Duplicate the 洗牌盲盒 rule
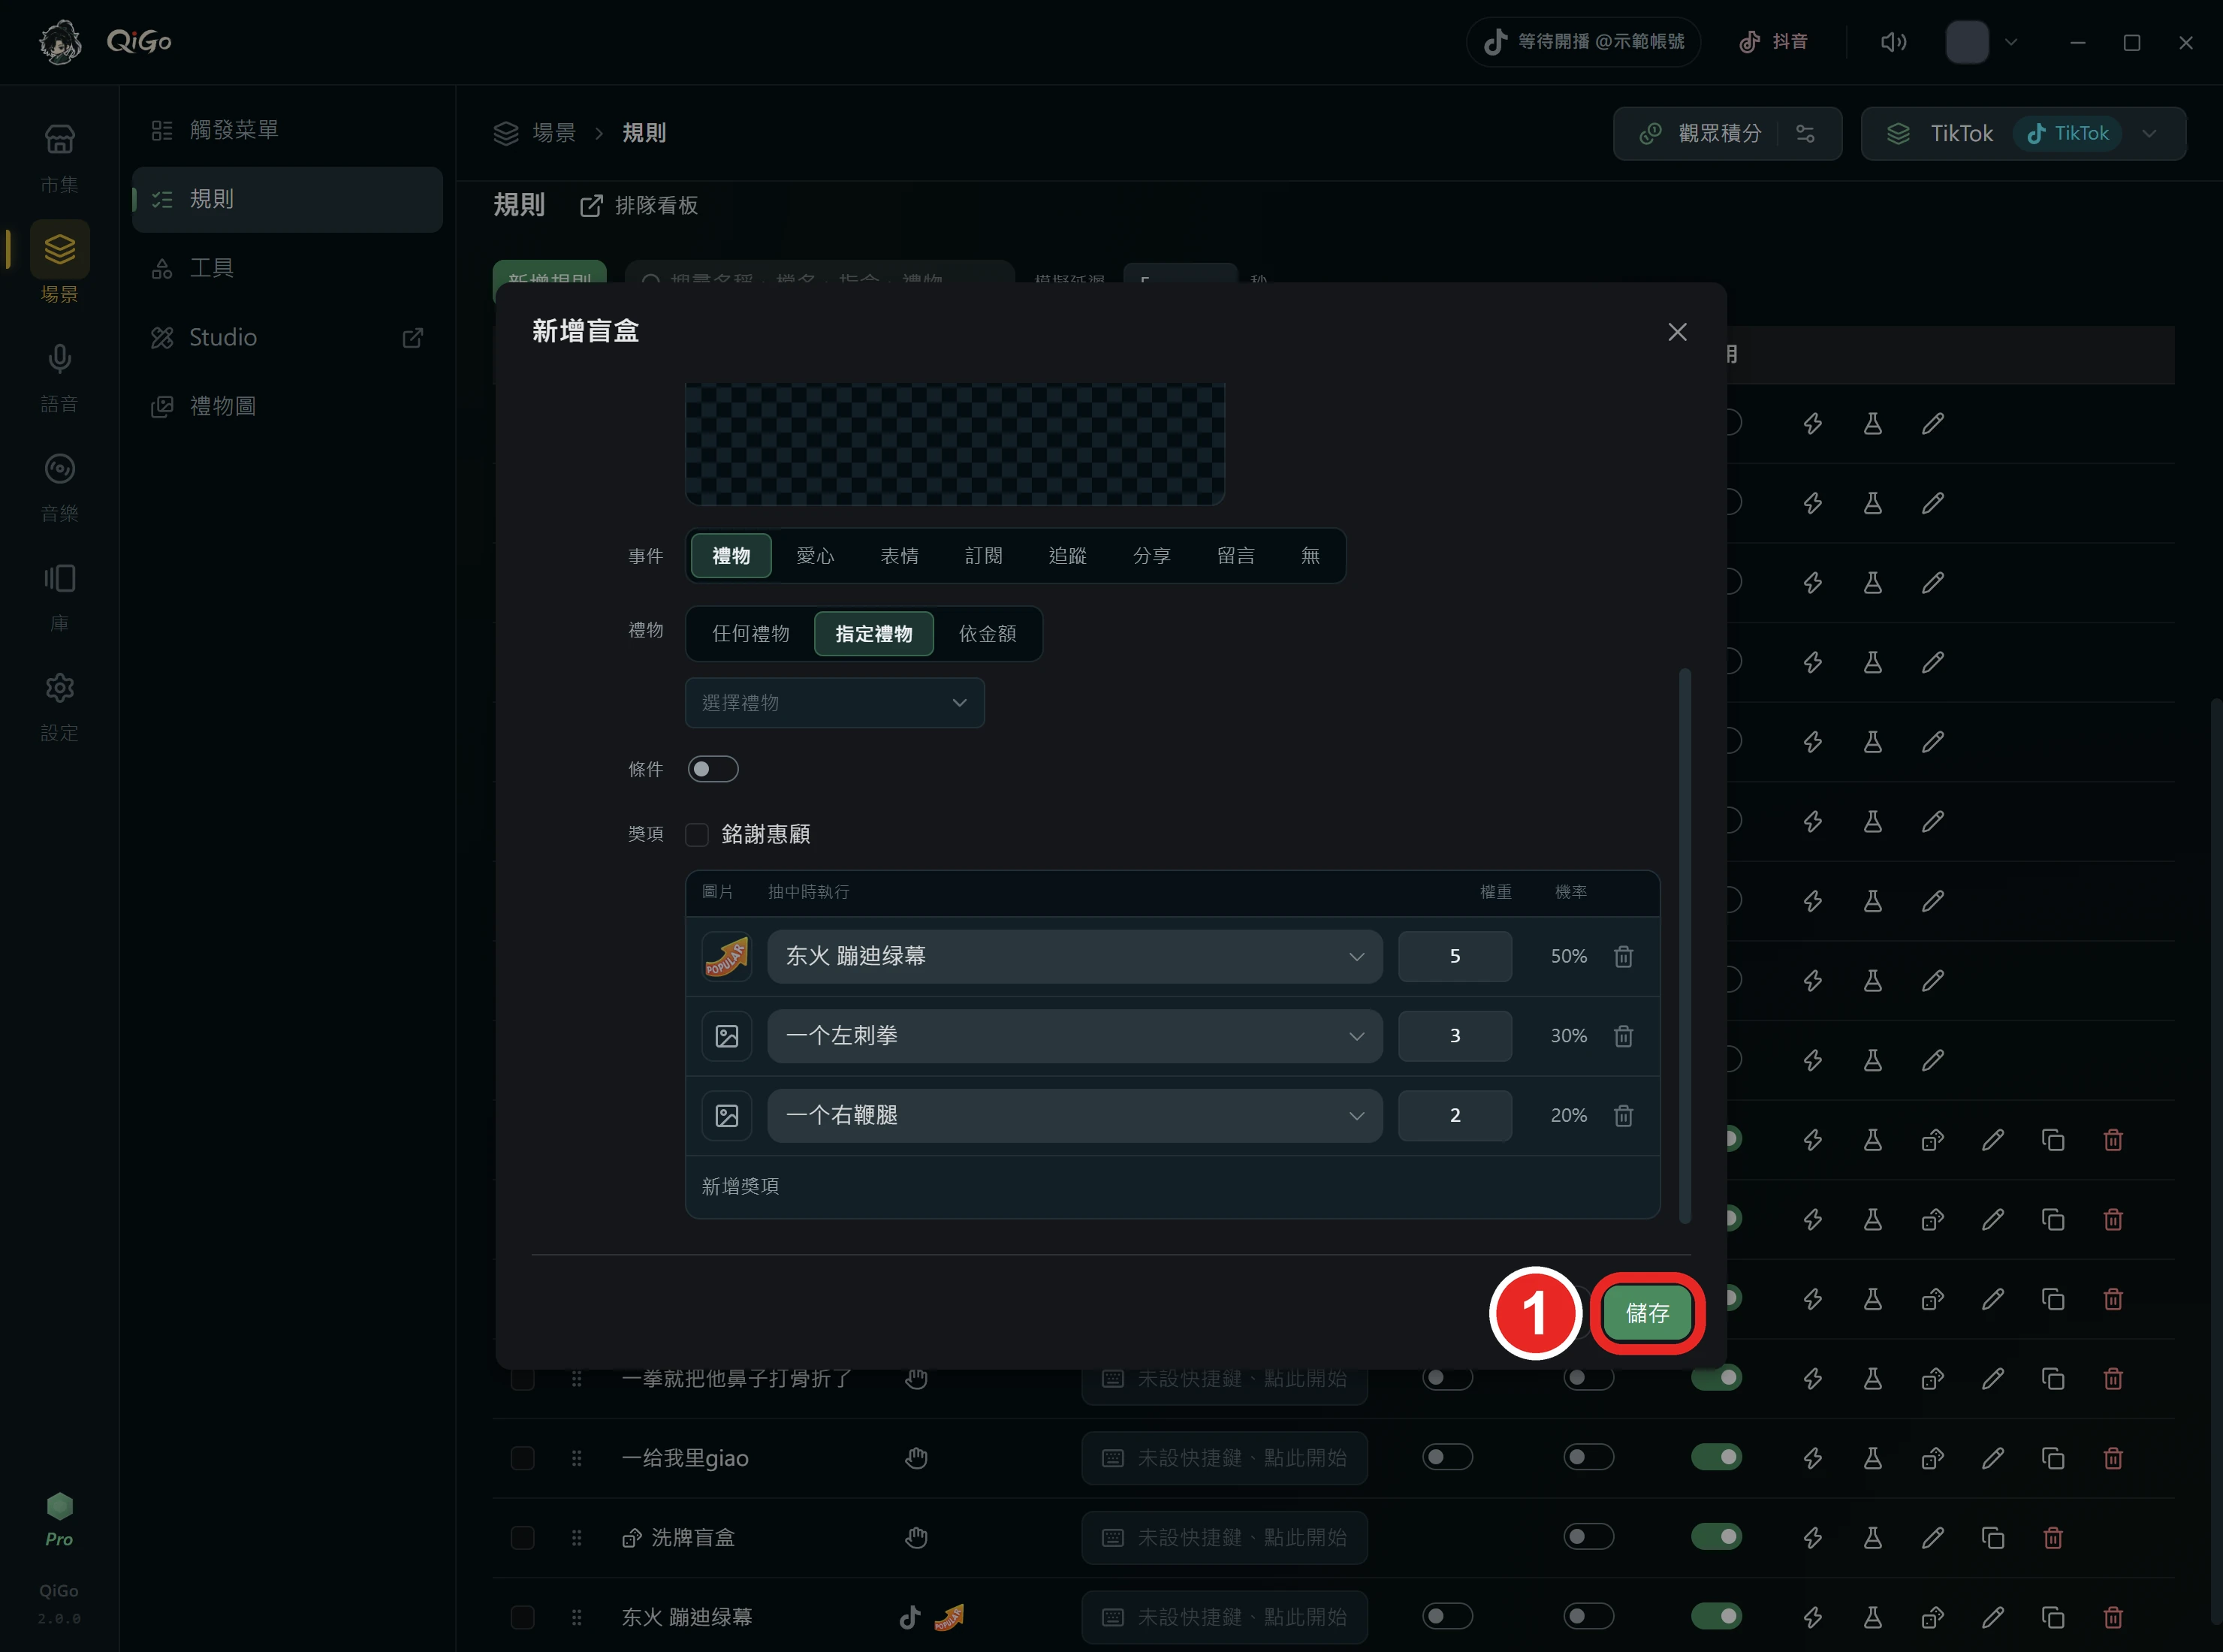Screen dimensions: 2223x1652 (x=1992, y=1537)
